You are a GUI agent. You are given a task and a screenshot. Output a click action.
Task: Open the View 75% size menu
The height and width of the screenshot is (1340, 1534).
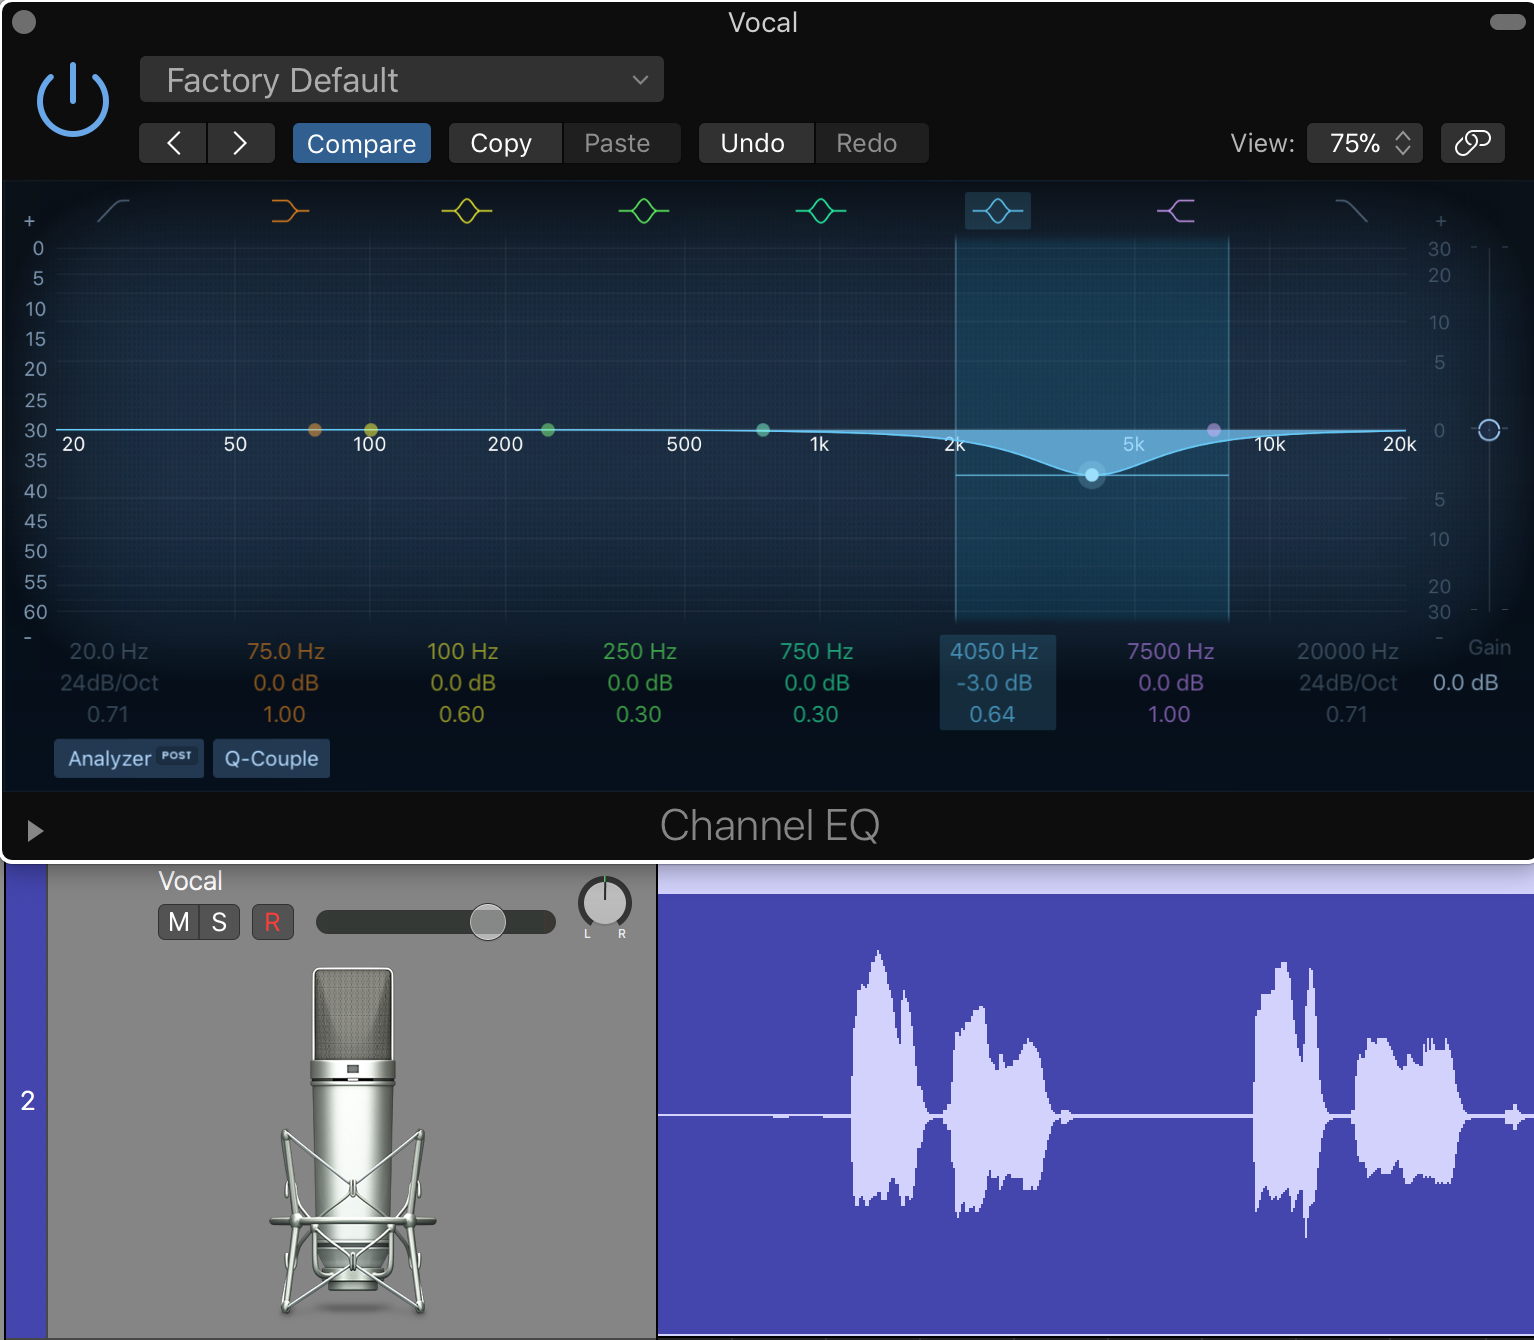click(1365, 143)
